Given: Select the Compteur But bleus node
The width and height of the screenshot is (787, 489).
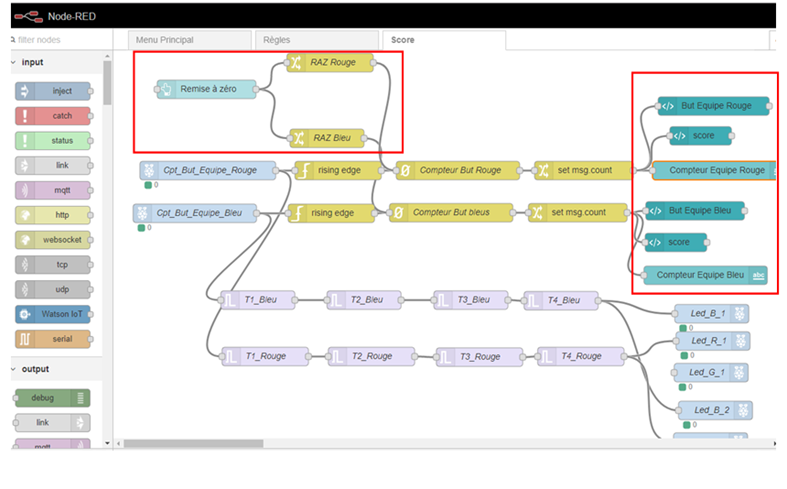Looking at the screenshot, I should click(451, 212).
